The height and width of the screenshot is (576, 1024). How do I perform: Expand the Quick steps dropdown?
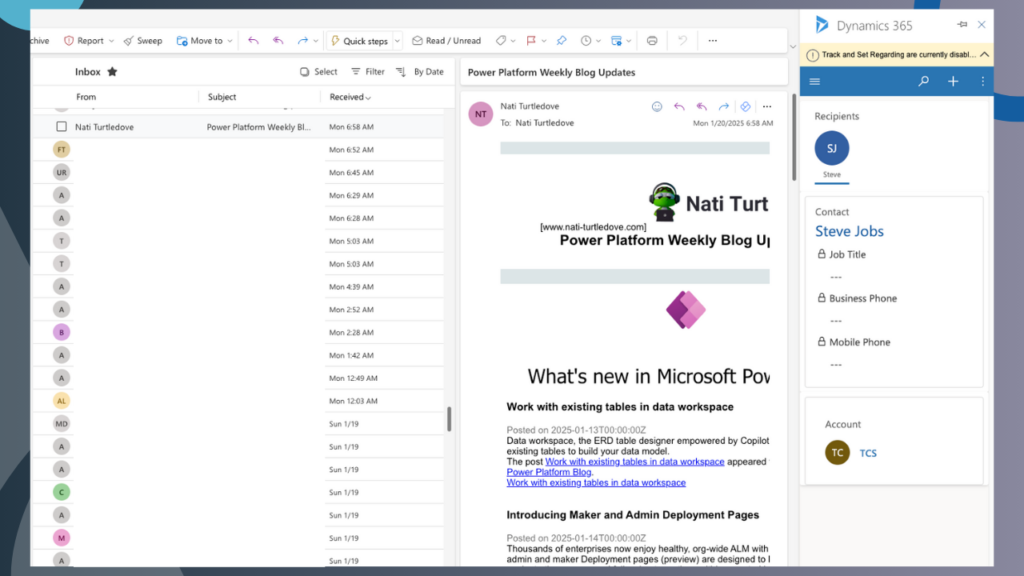397,40
